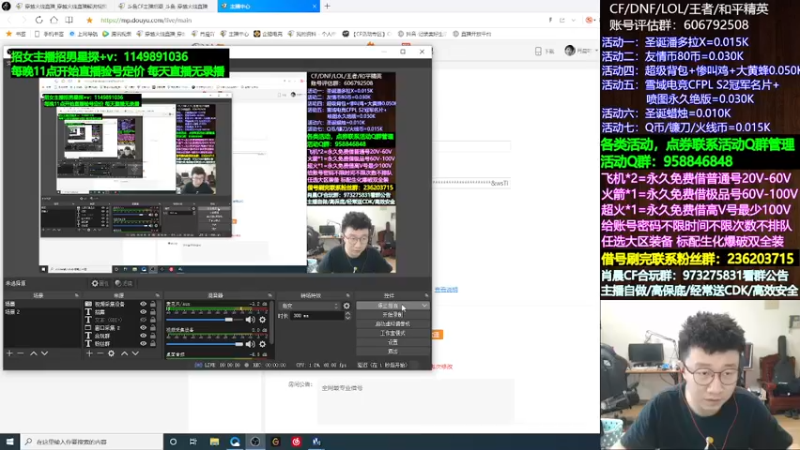The height and width of the screenshot is (450, 800).
Task: Open settings gear for the first mixer channel
Action: point(262,319)
